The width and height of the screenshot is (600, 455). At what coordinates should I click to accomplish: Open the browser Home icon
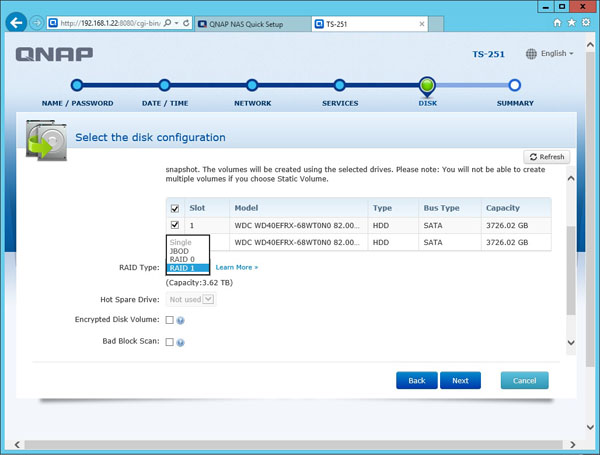tap(557, 23)
